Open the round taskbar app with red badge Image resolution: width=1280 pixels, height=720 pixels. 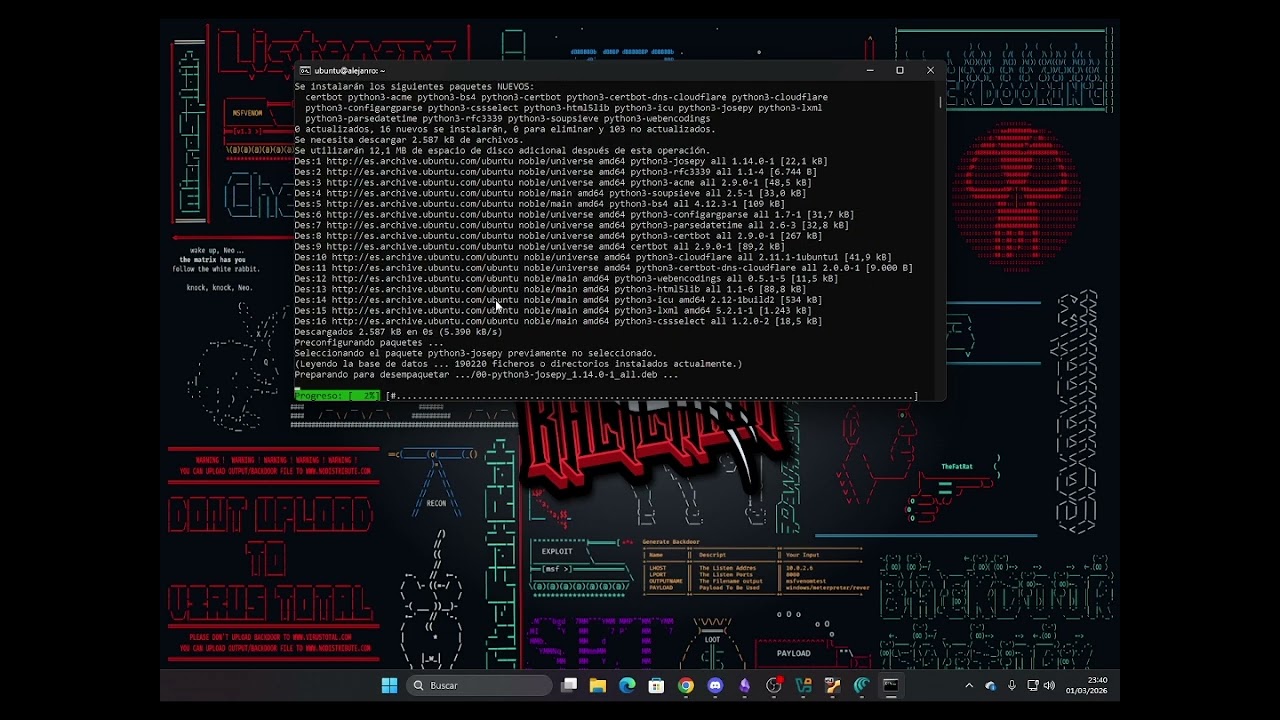click(773, 685)
